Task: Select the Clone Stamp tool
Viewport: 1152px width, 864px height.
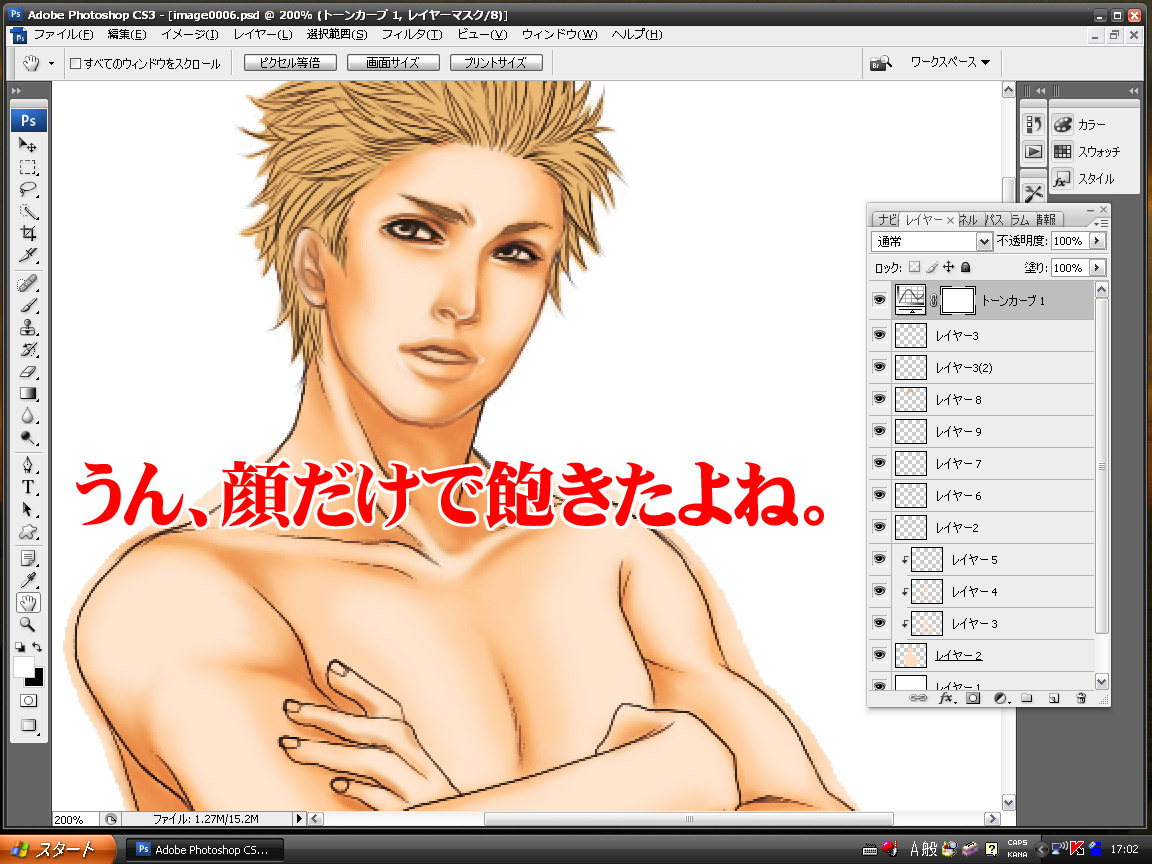Action: click(29, 327)
